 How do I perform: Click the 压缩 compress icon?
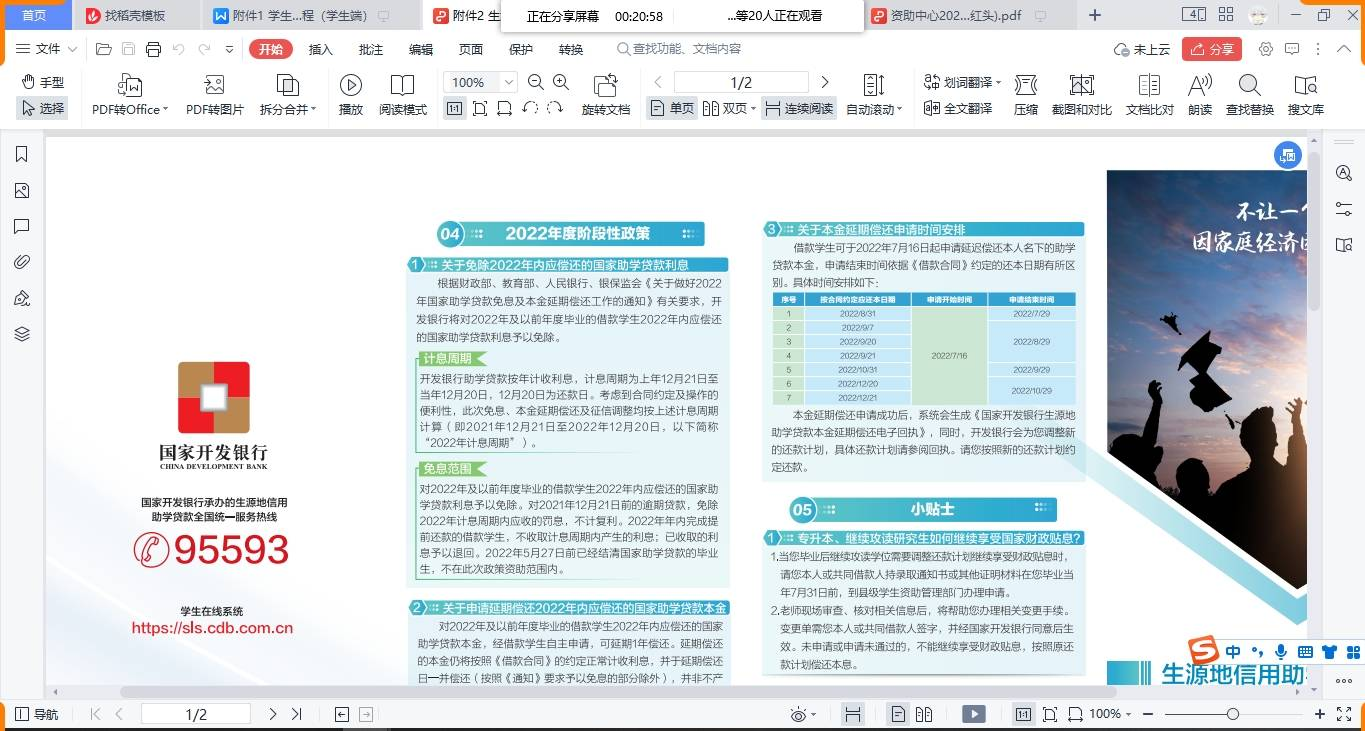[1025, 86]
